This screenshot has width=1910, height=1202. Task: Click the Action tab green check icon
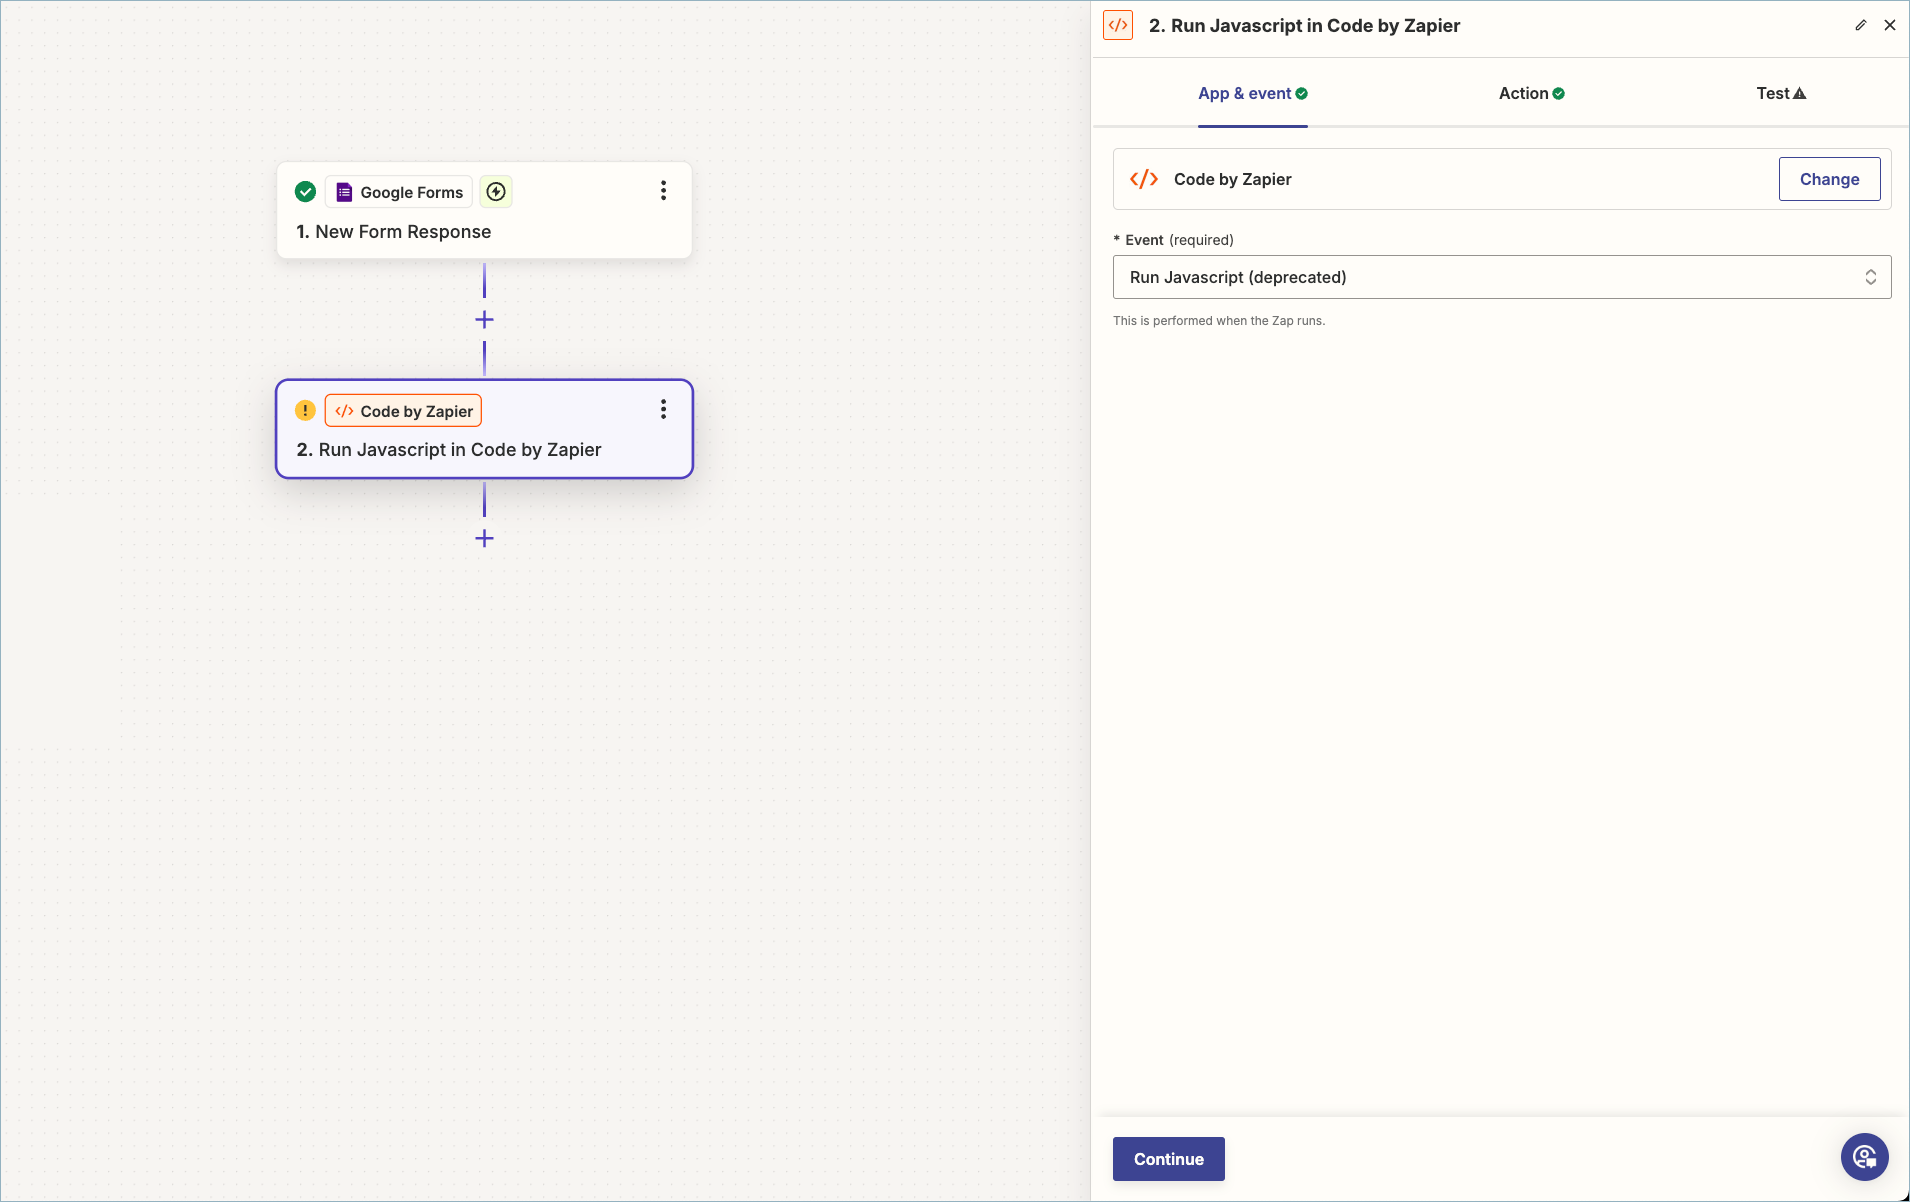[x=1559, y=93]
